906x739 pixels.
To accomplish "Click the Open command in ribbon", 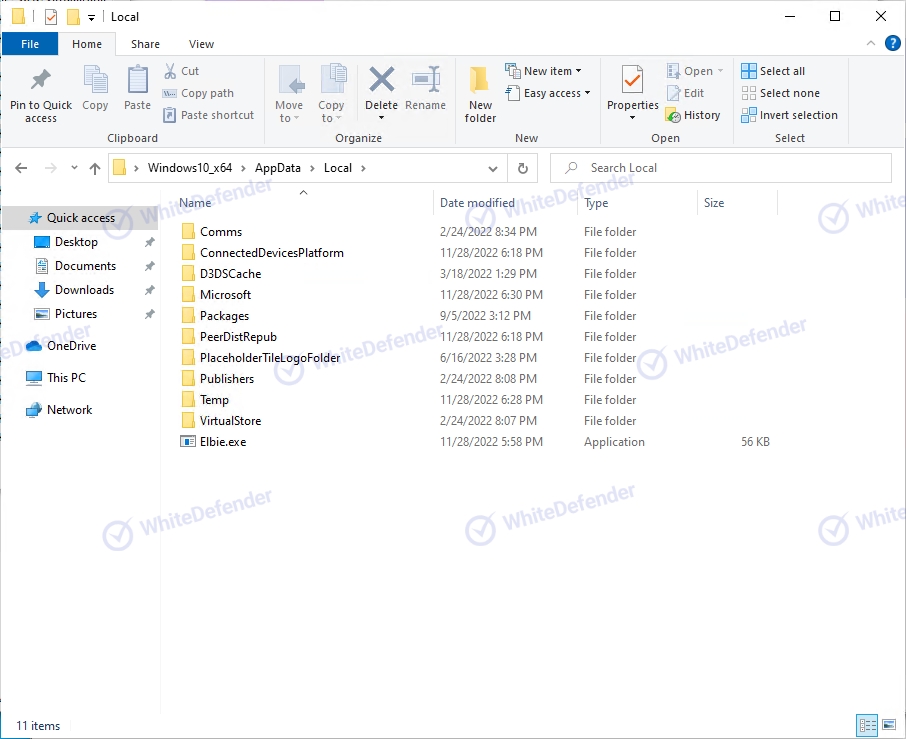I will (x=695, y=71).
